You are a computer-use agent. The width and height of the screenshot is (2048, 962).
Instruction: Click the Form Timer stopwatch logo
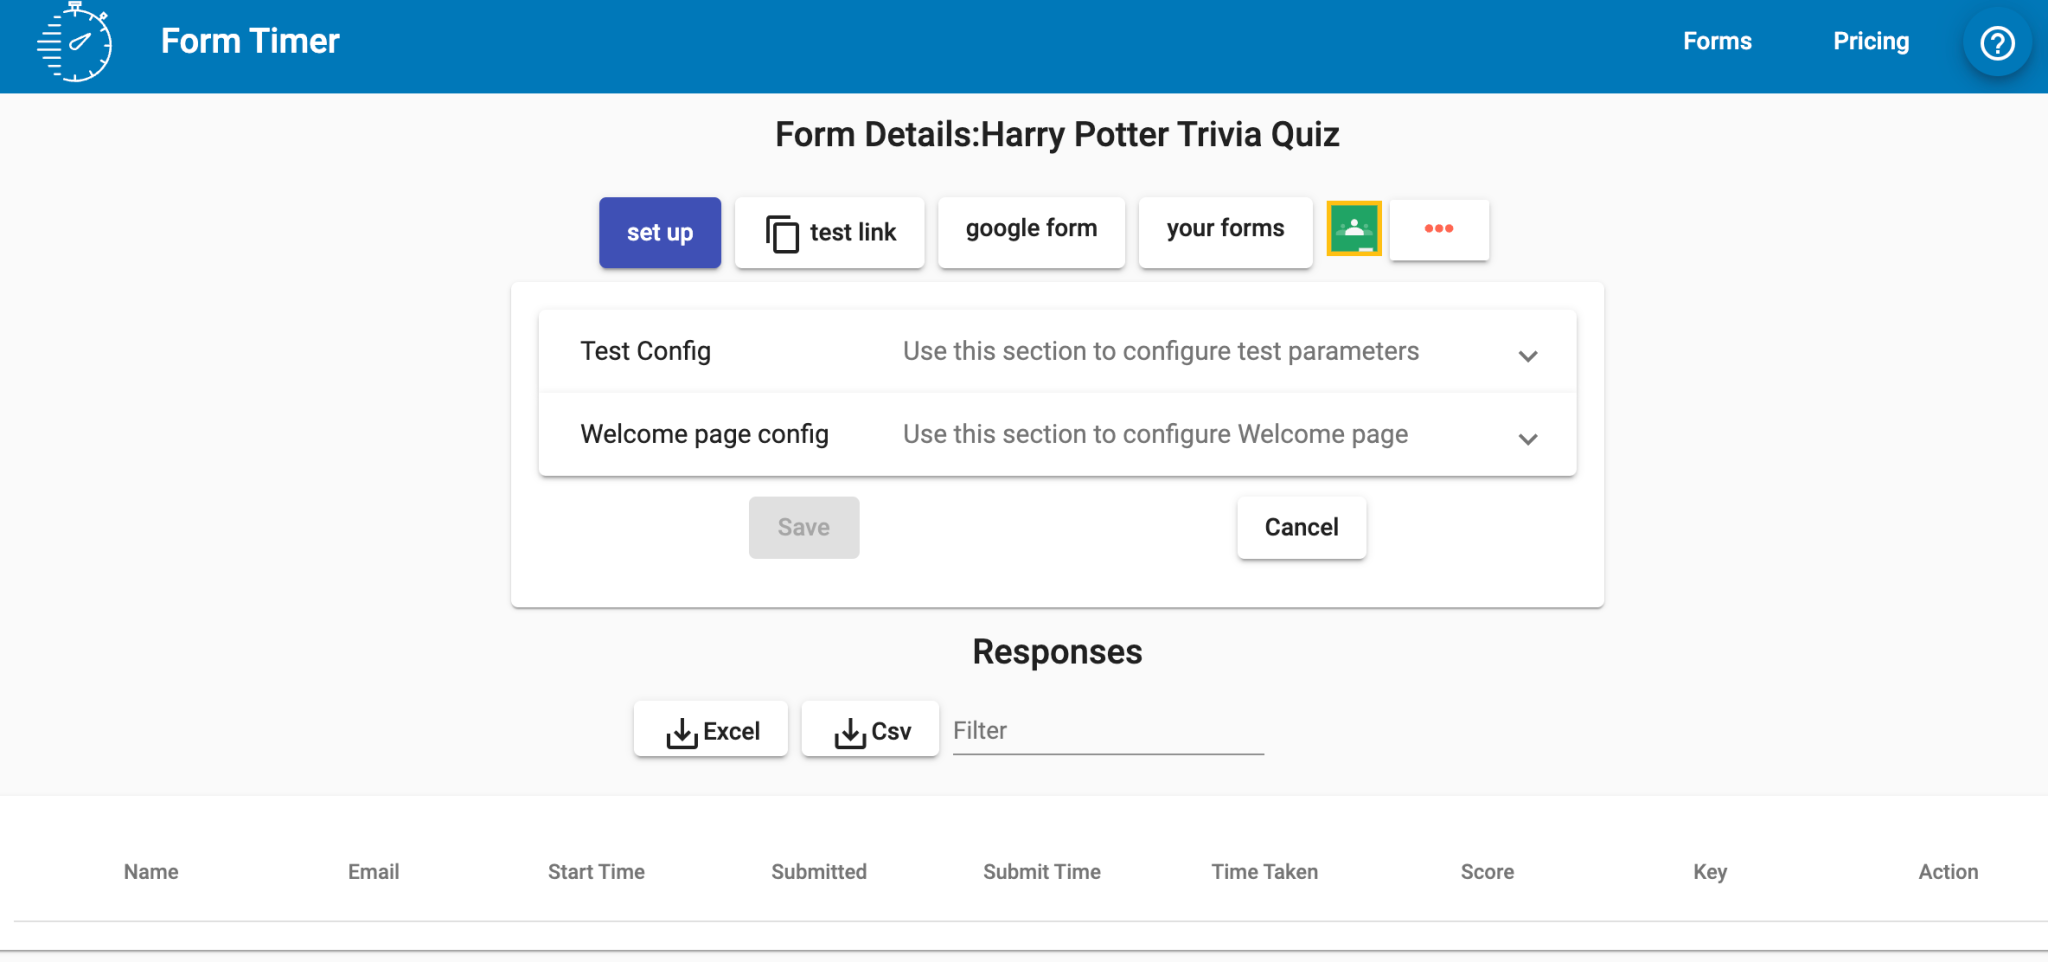click(74, 42)
